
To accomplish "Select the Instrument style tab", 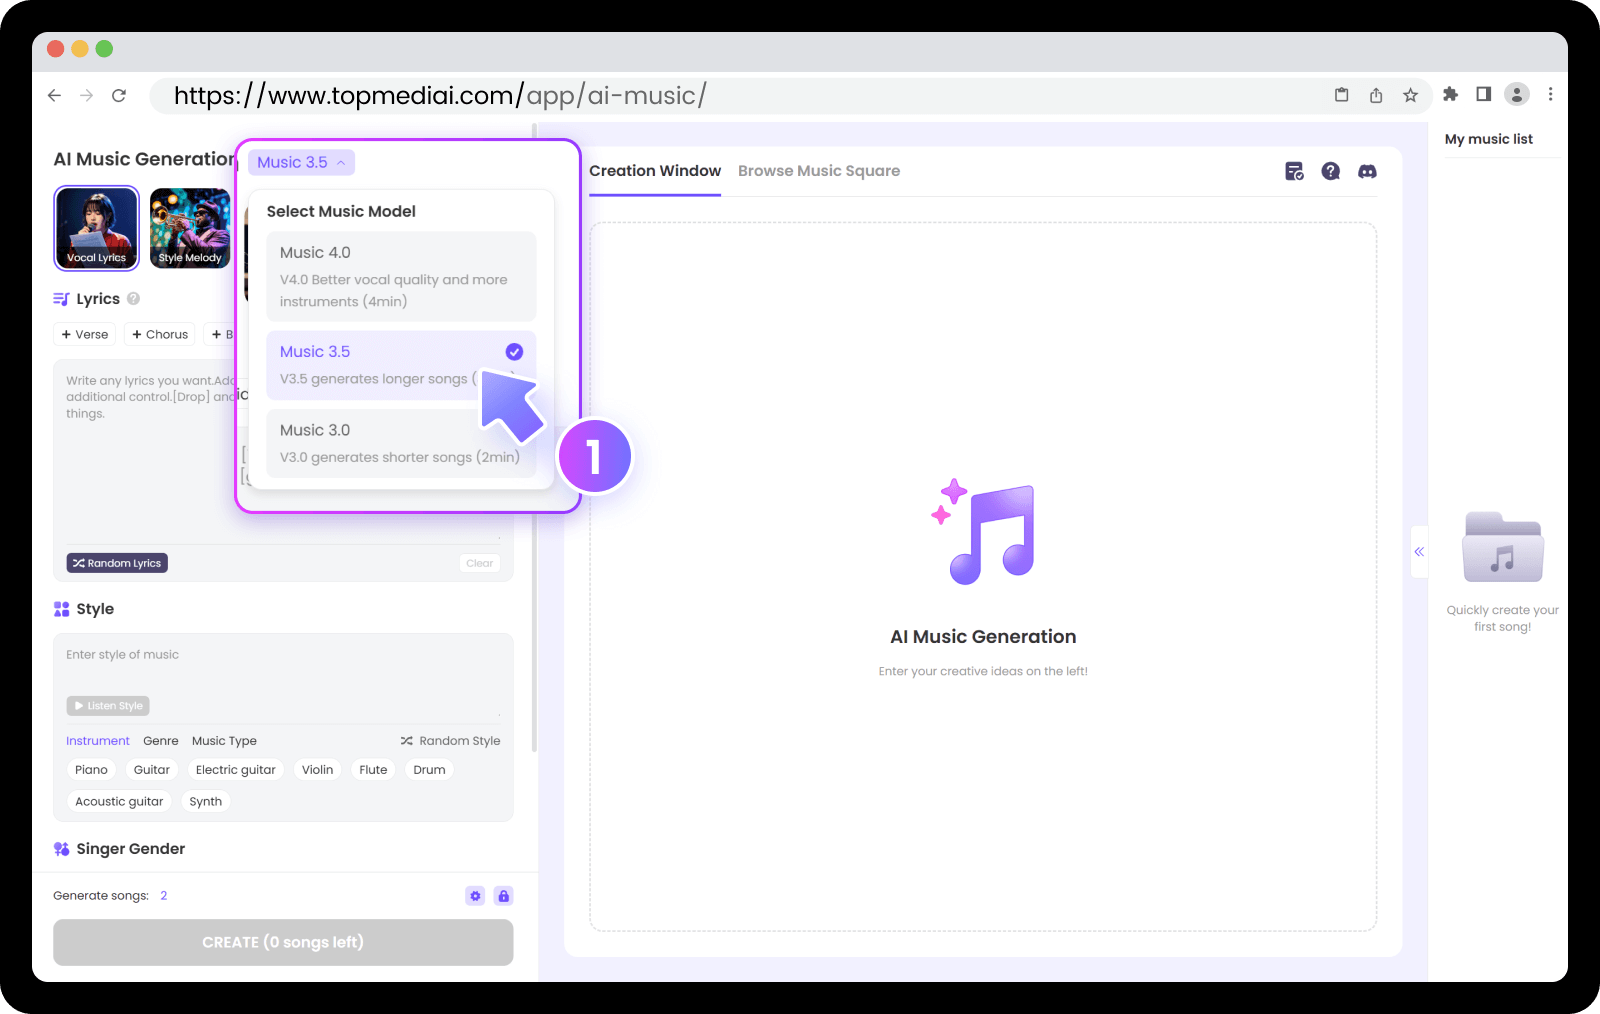I will point(98,741).
